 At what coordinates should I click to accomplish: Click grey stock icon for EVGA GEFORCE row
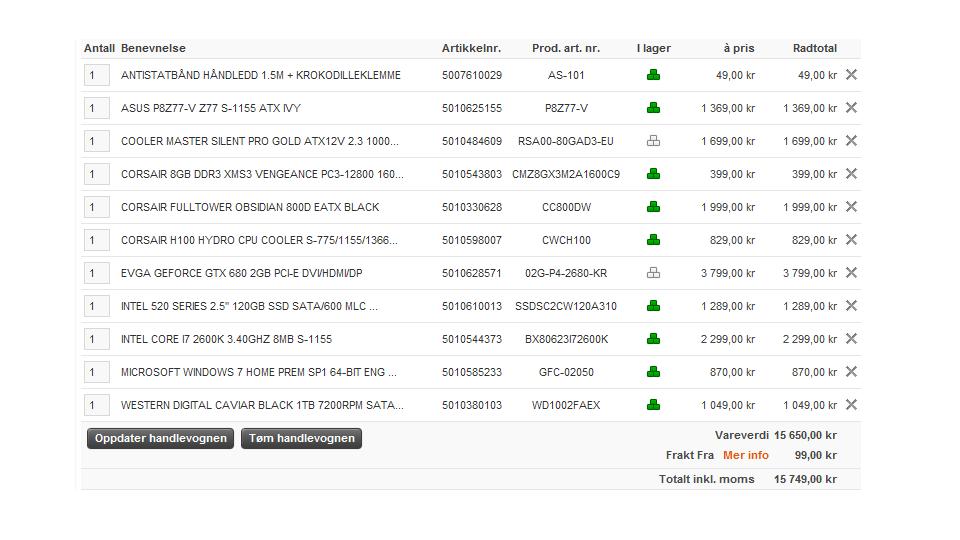click(x=653, y=273)
